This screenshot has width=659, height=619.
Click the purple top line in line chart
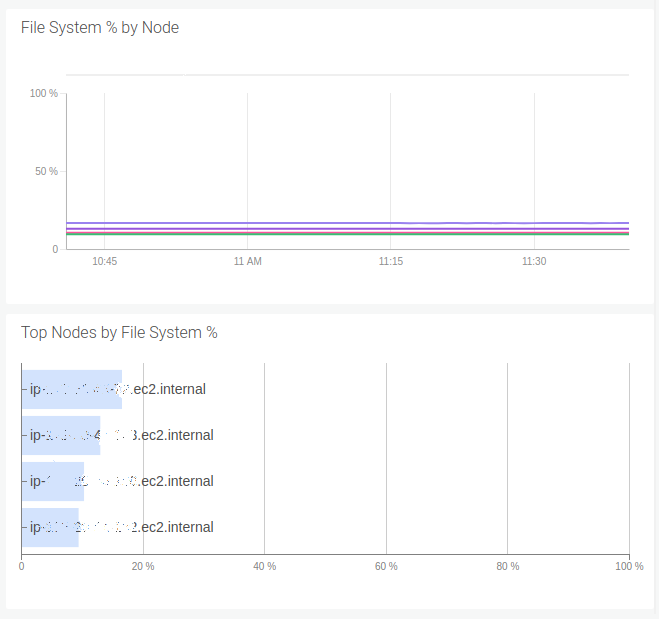pos(348,223)
